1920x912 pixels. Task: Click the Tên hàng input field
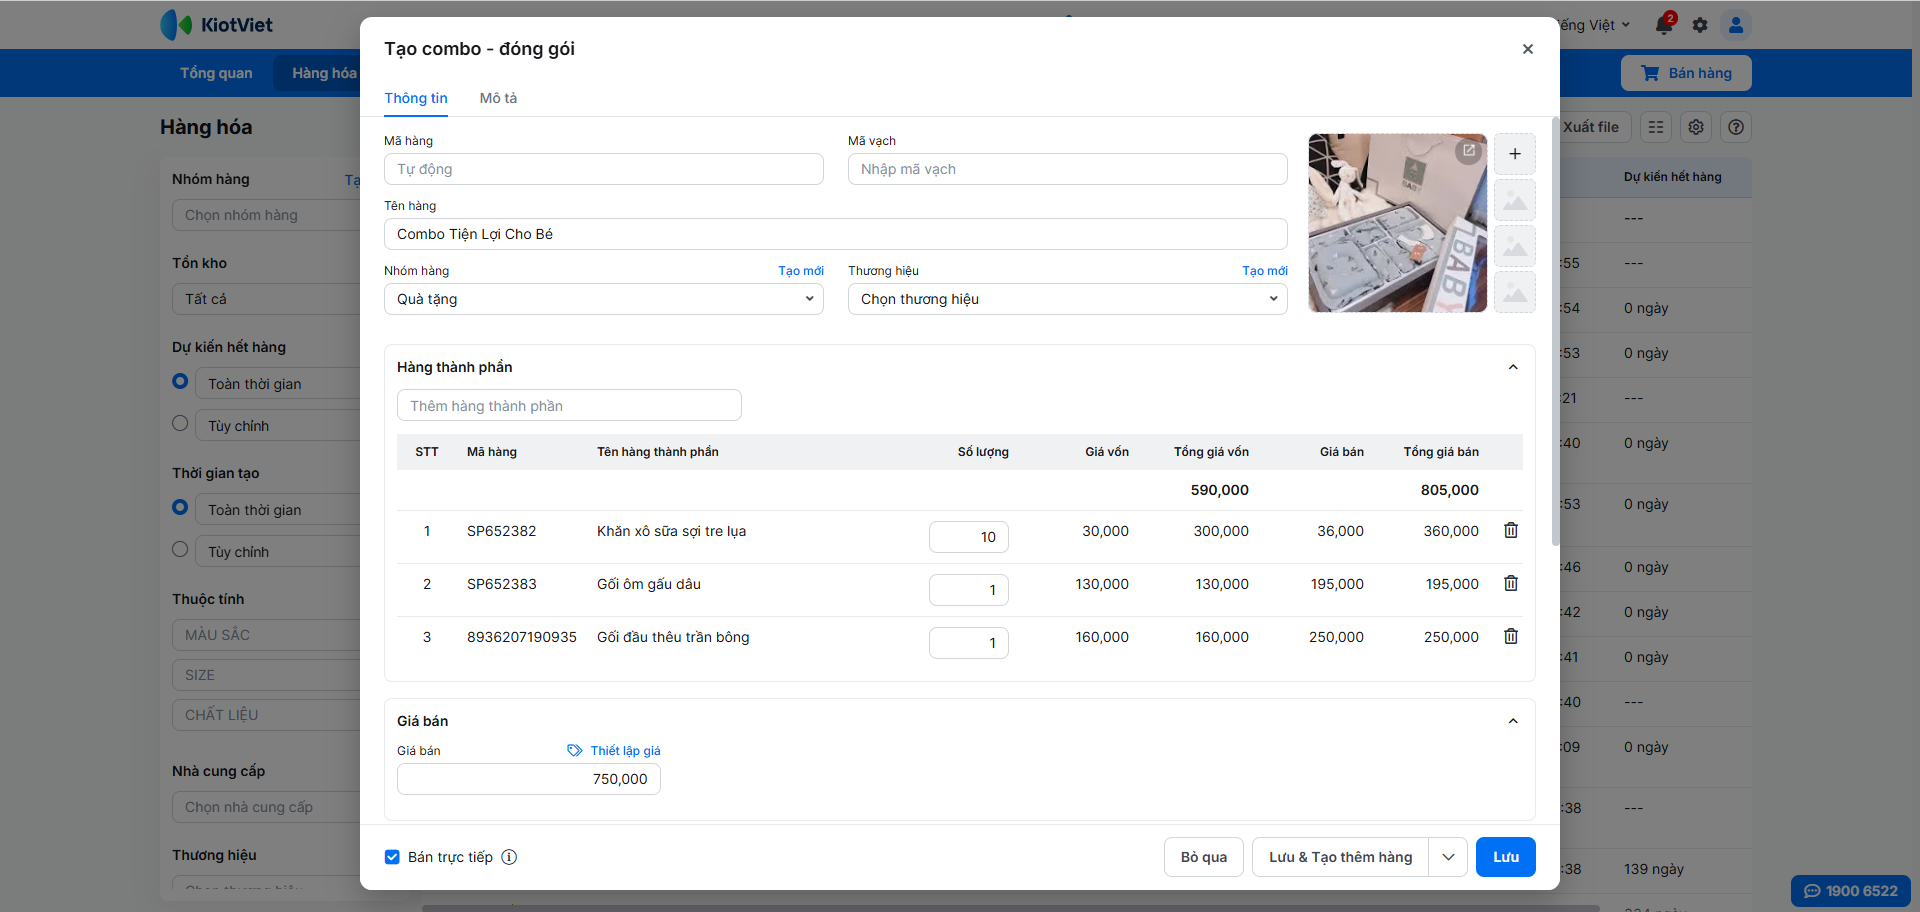pos(836,234)
